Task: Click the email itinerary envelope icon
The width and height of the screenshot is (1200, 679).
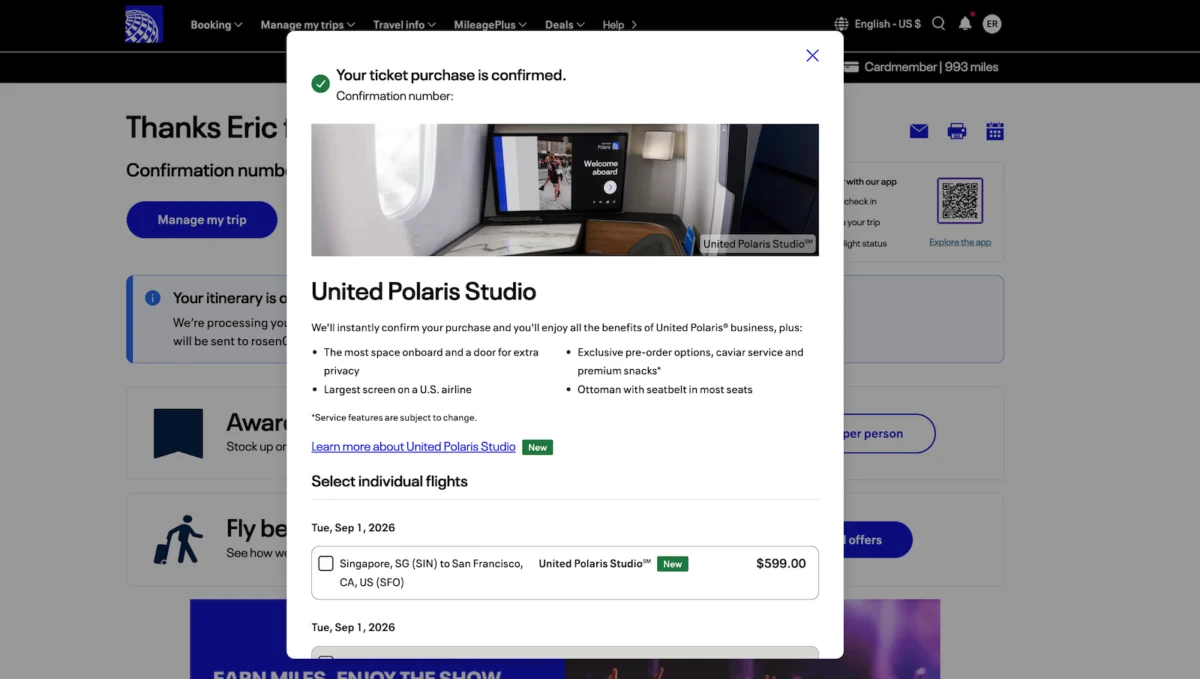Action: pos(919,131)
